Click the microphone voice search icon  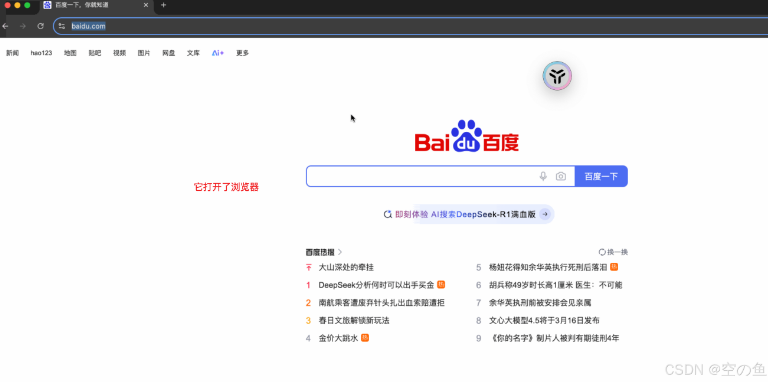click(x=543, y=176)
